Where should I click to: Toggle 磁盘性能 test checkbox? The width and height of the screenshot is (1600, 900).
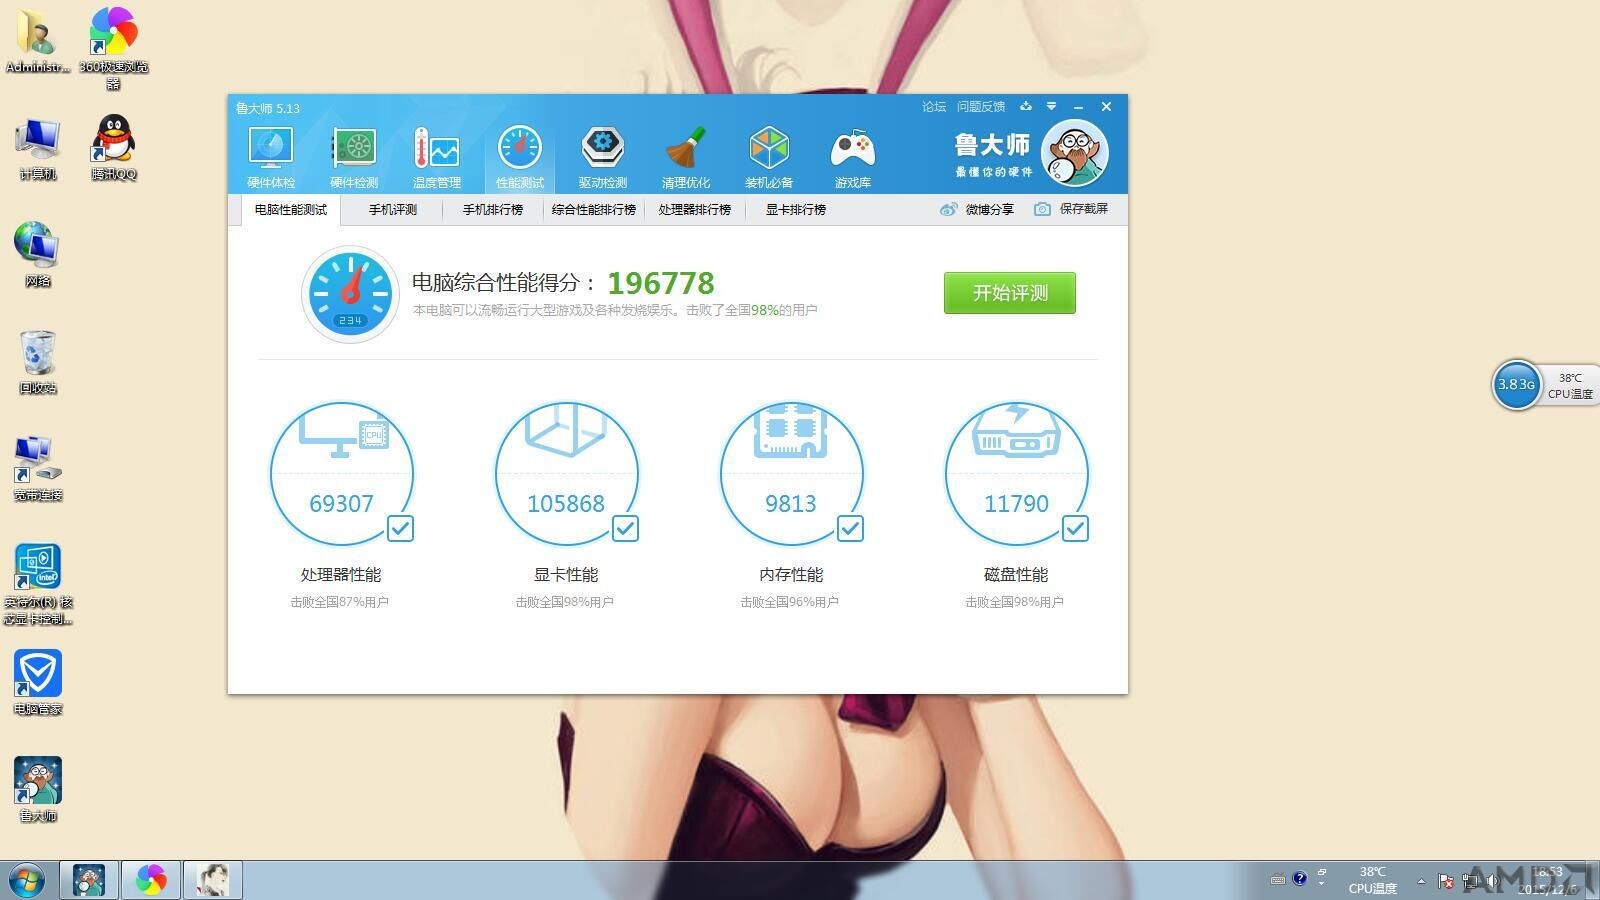[1075, 528]
